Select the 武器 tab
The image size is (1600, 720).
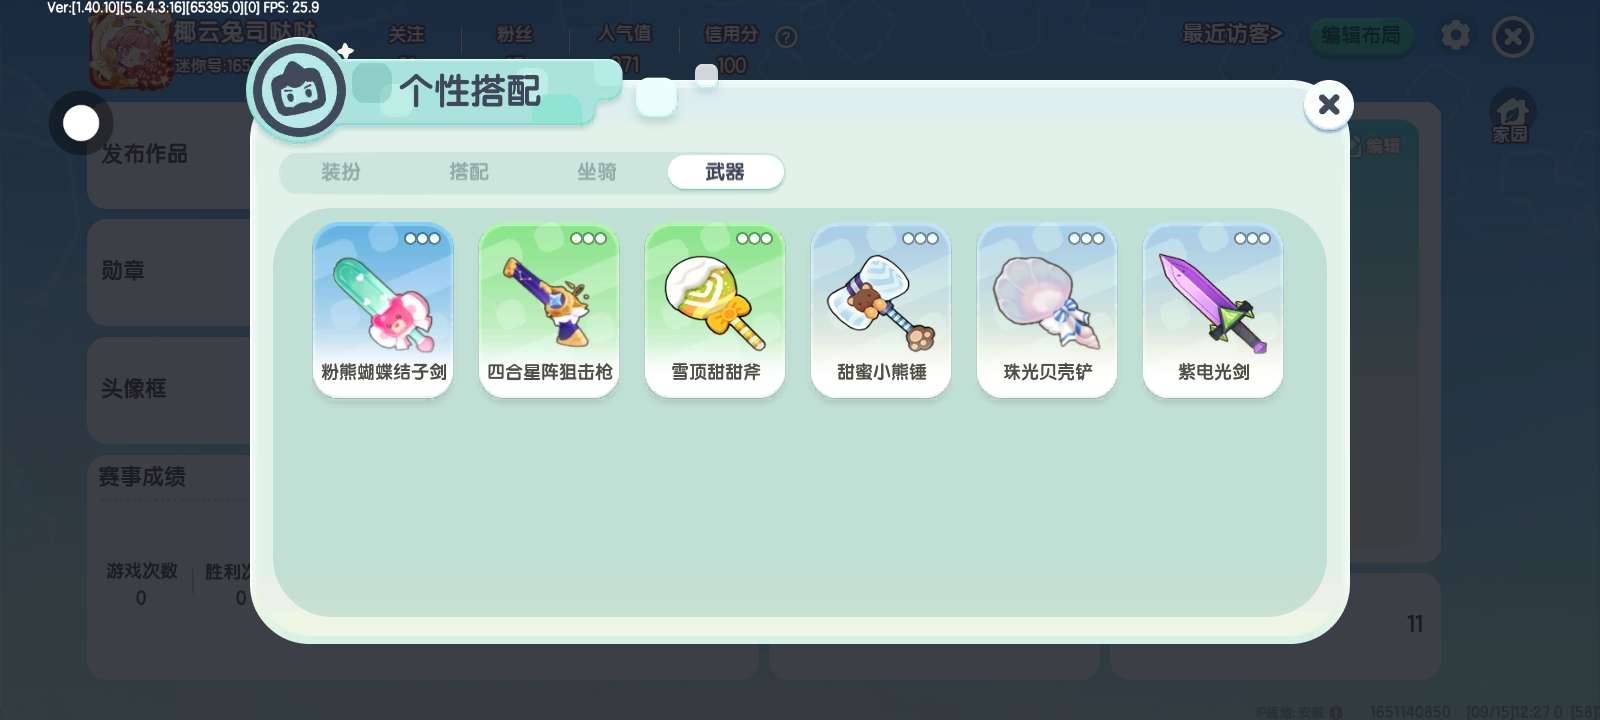tap(725, 172)
